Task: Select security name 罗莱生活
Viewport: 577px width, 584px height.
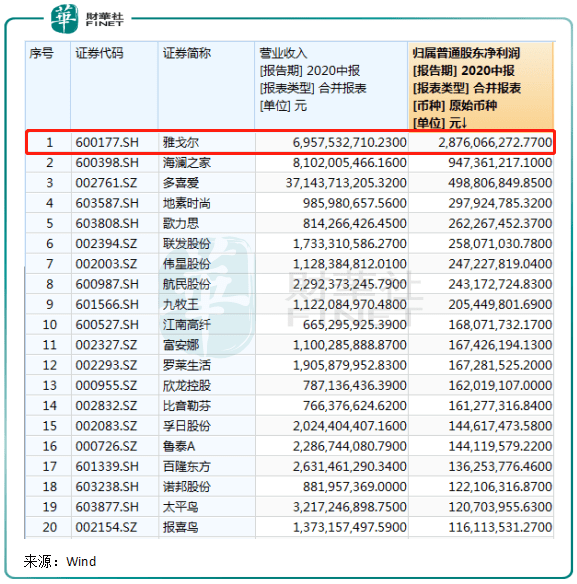Action: click(187, 365)
